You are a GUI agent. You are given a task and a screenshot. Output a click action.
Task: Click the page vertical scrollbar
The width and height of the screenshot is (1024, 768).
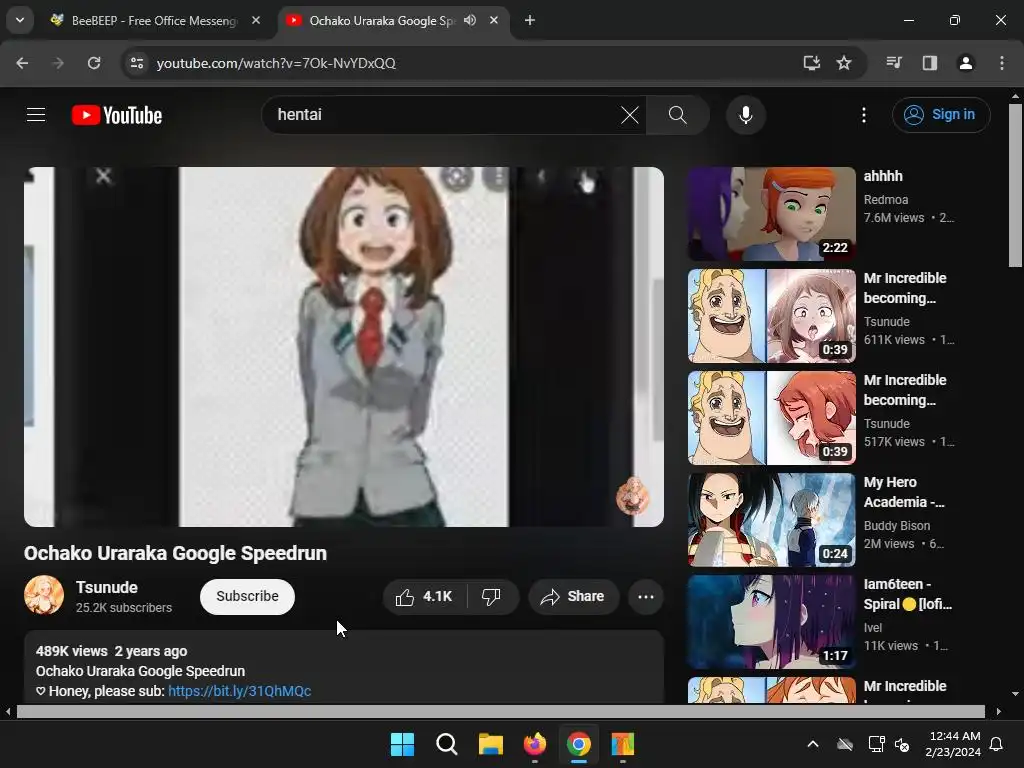(x=1015, y=185)
